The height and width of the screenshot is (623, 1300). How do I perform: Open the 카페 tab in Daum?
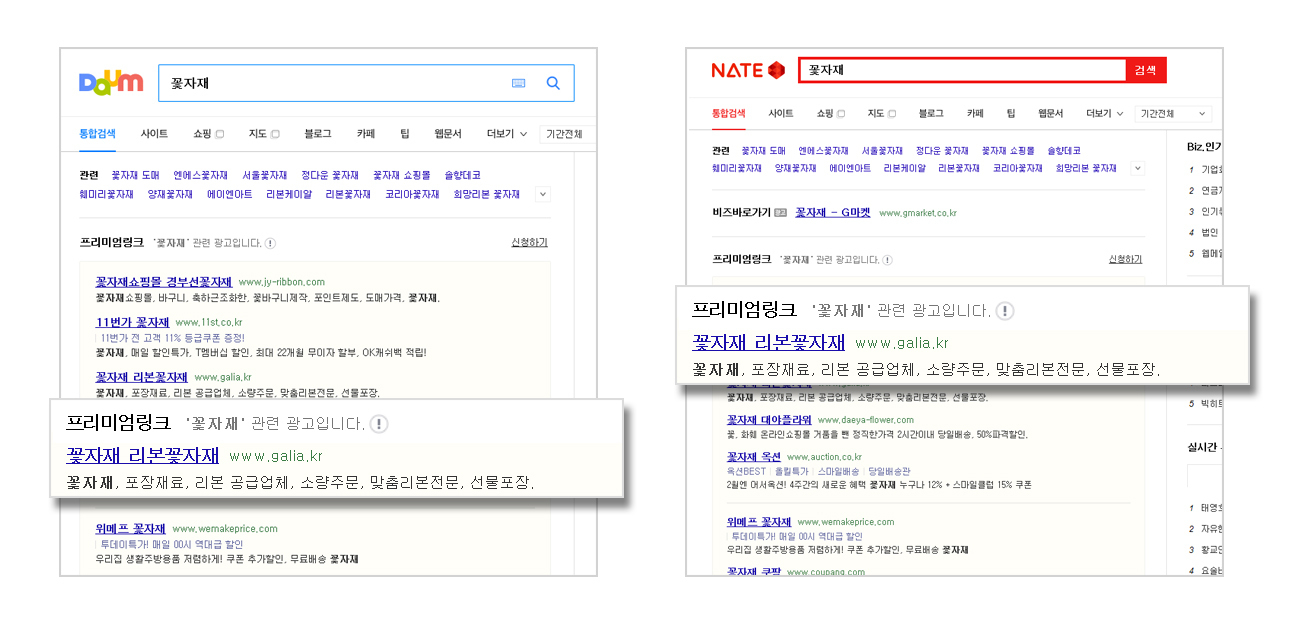coord(366,134)
